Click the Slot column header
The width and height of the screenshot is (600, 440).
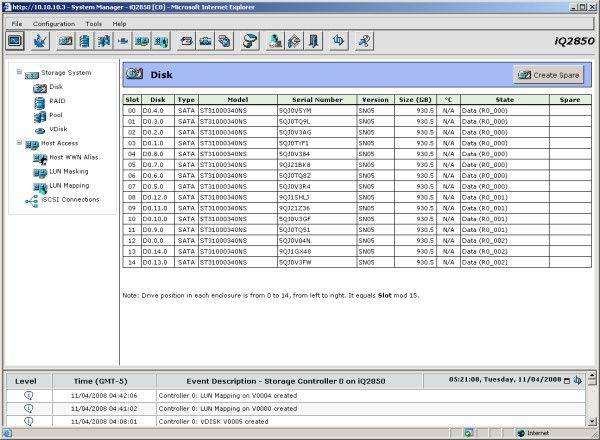tap(132, 100)
